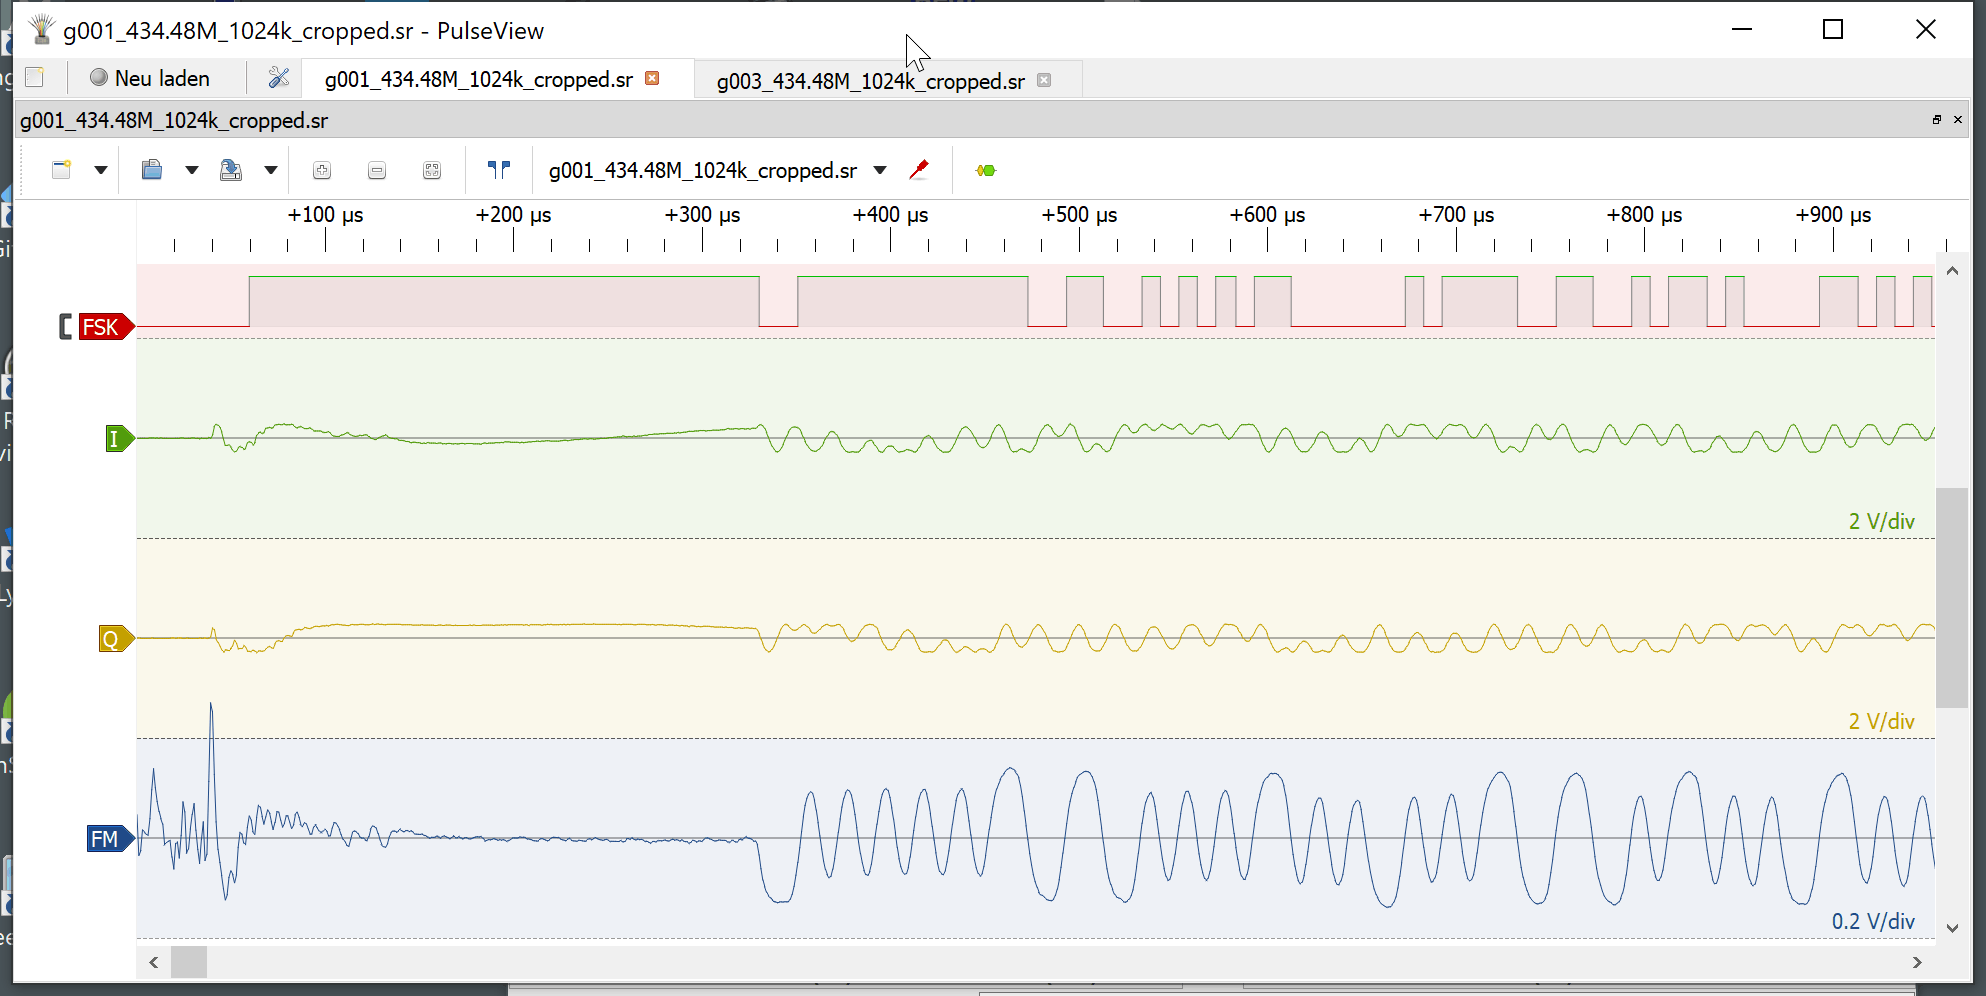Viewport: 1986px width, 996px height.
Task: Toggle the cursors pair icon
Action: click(x=498, y=170)
